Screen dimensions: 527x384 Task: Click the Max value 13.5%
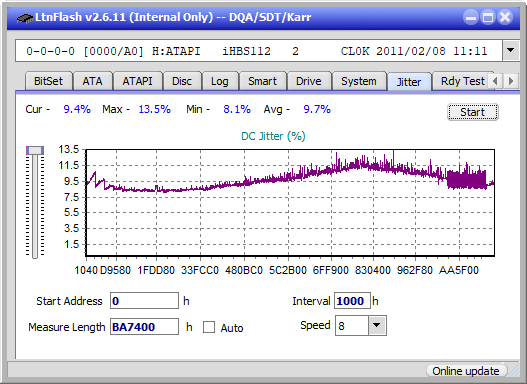click(155, 109)
